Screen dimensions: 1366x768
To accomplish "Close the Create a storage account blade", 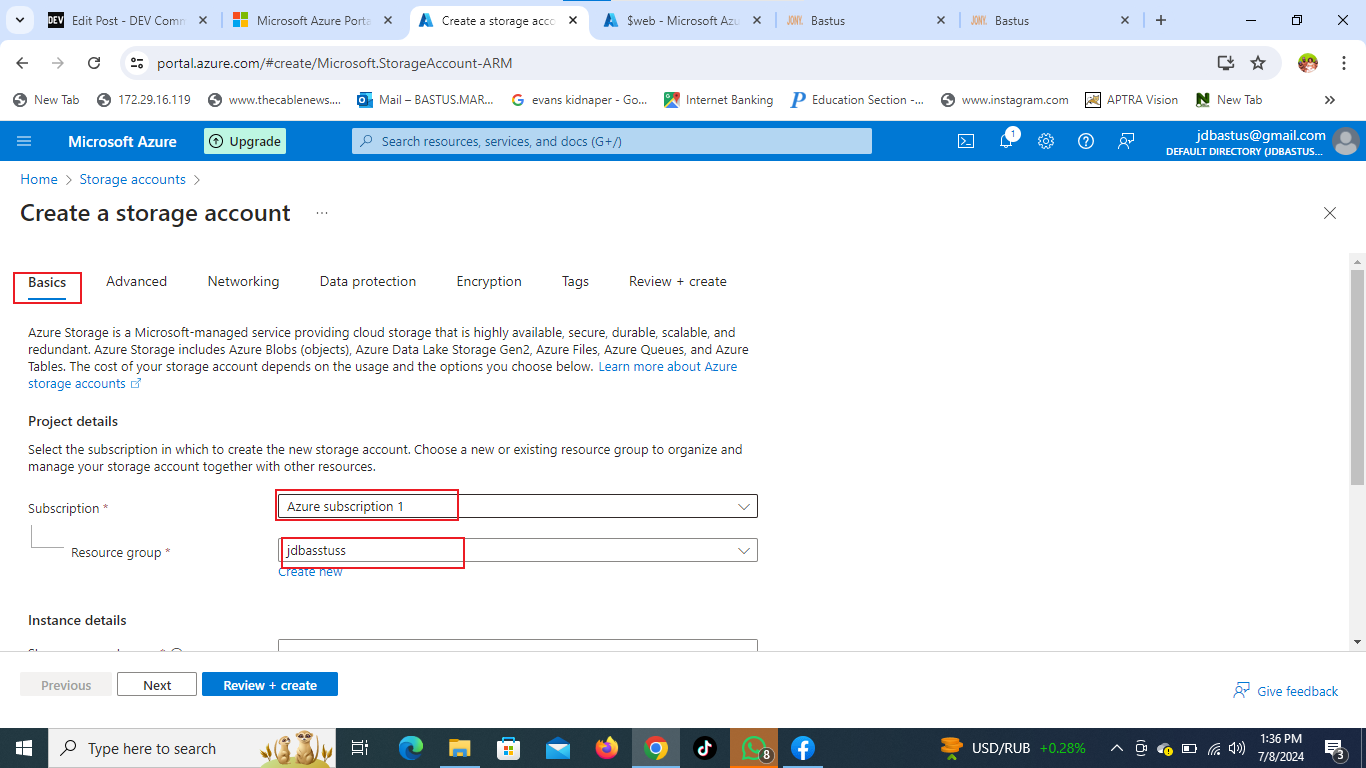I will (1330, 213).
